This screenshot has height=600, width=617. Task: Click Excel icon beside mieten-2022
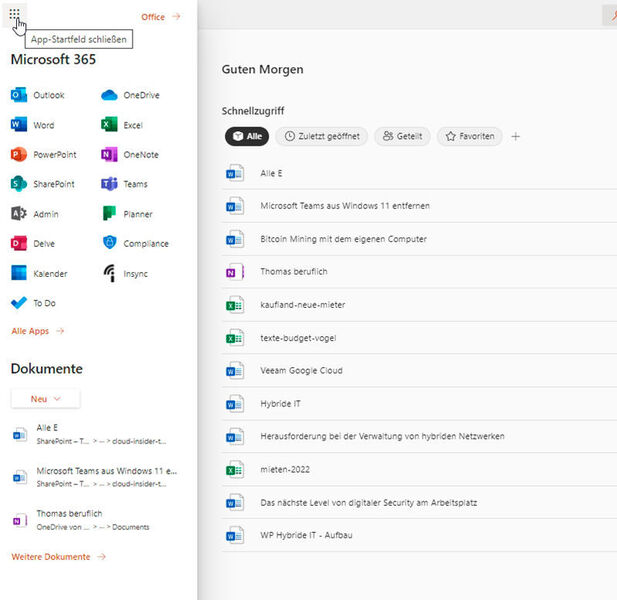click(x=235, y=469)
